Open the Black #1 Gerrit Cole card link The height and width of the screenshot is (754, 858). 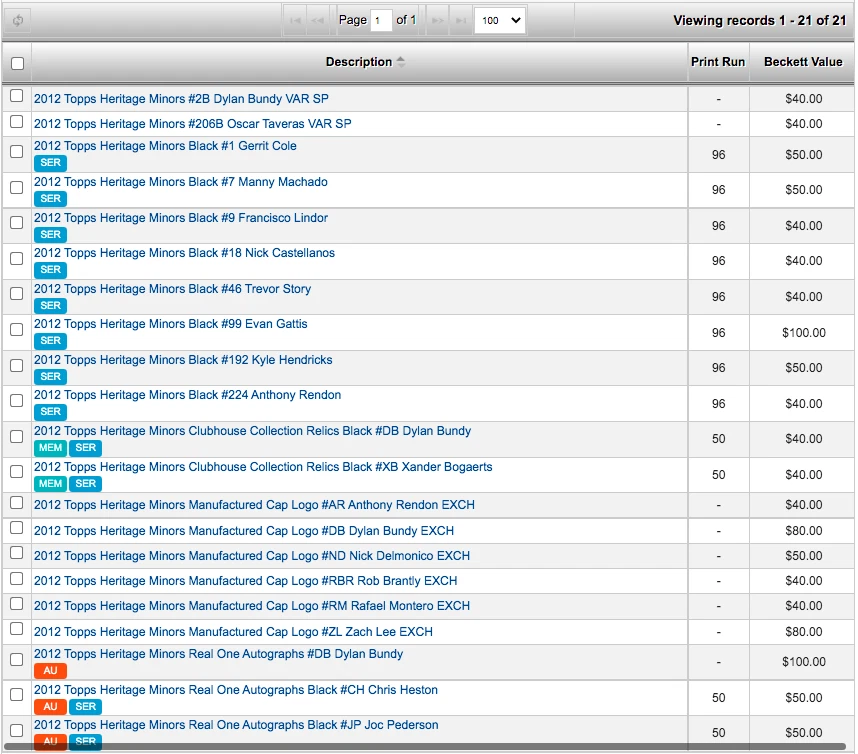coord(165,146)
